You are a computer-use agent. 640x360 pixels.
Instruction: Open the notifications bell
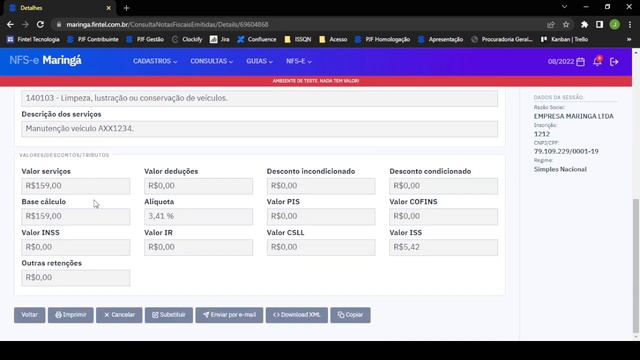[597, 61]
